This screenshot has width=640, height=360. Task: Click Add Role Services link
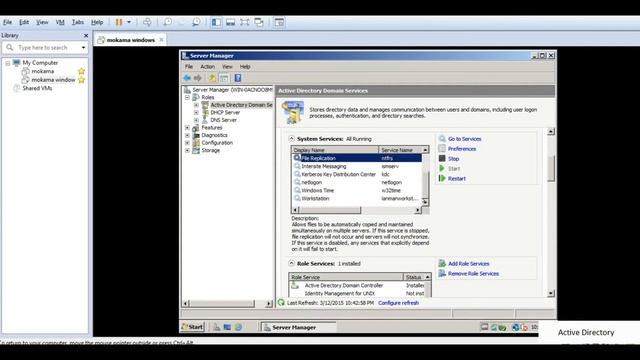coord(469,264)
